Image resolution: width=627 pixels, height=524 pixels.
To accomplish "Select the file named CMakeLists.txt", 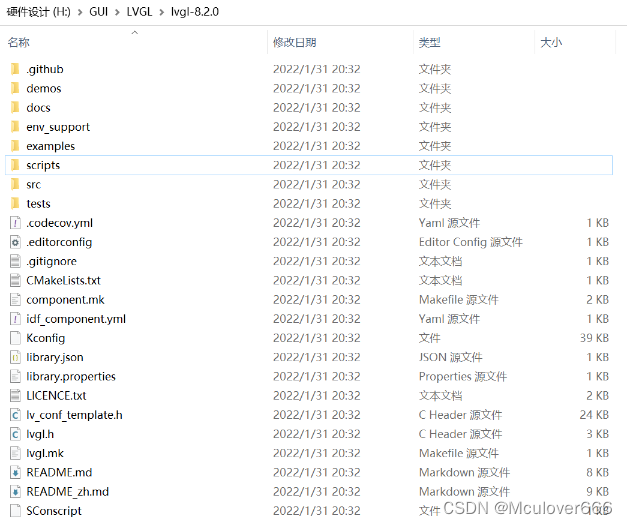I will pyautogui.click(x=63, y=280).
